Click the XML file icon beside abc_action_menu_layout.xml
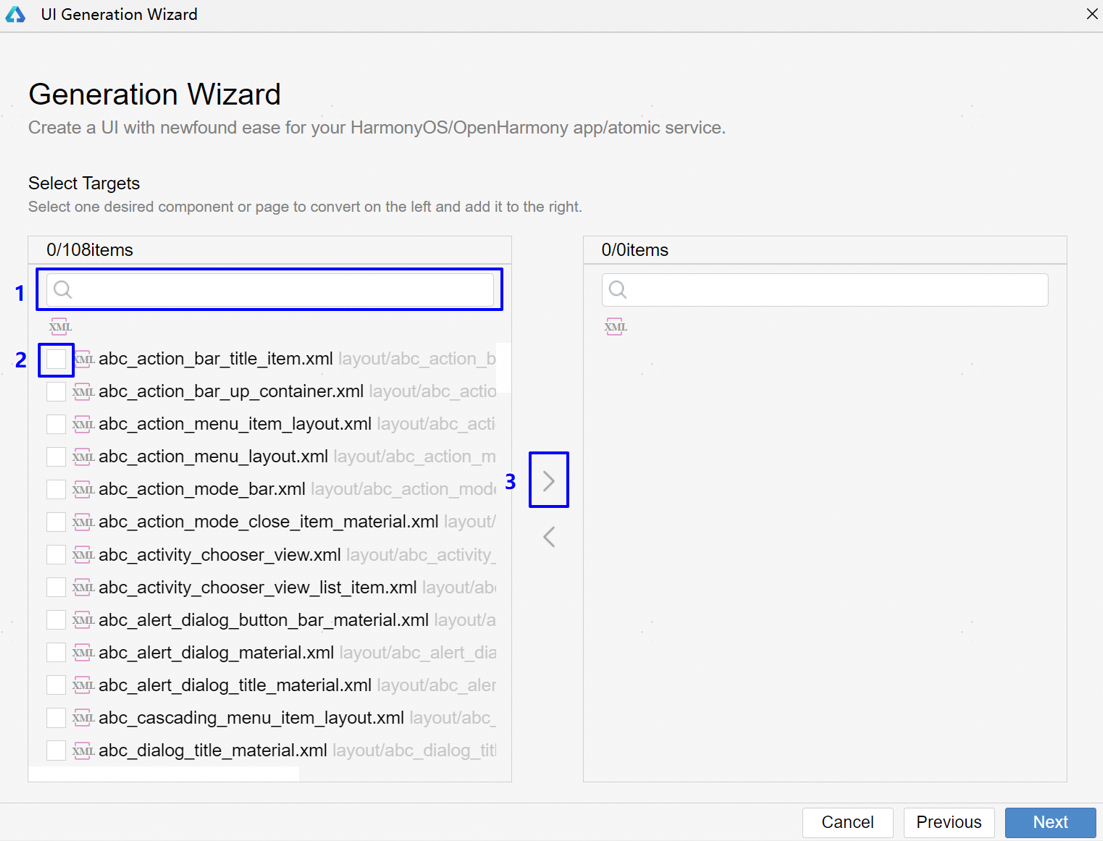This screenshot has height=841, width=1103. click(83, 457)
